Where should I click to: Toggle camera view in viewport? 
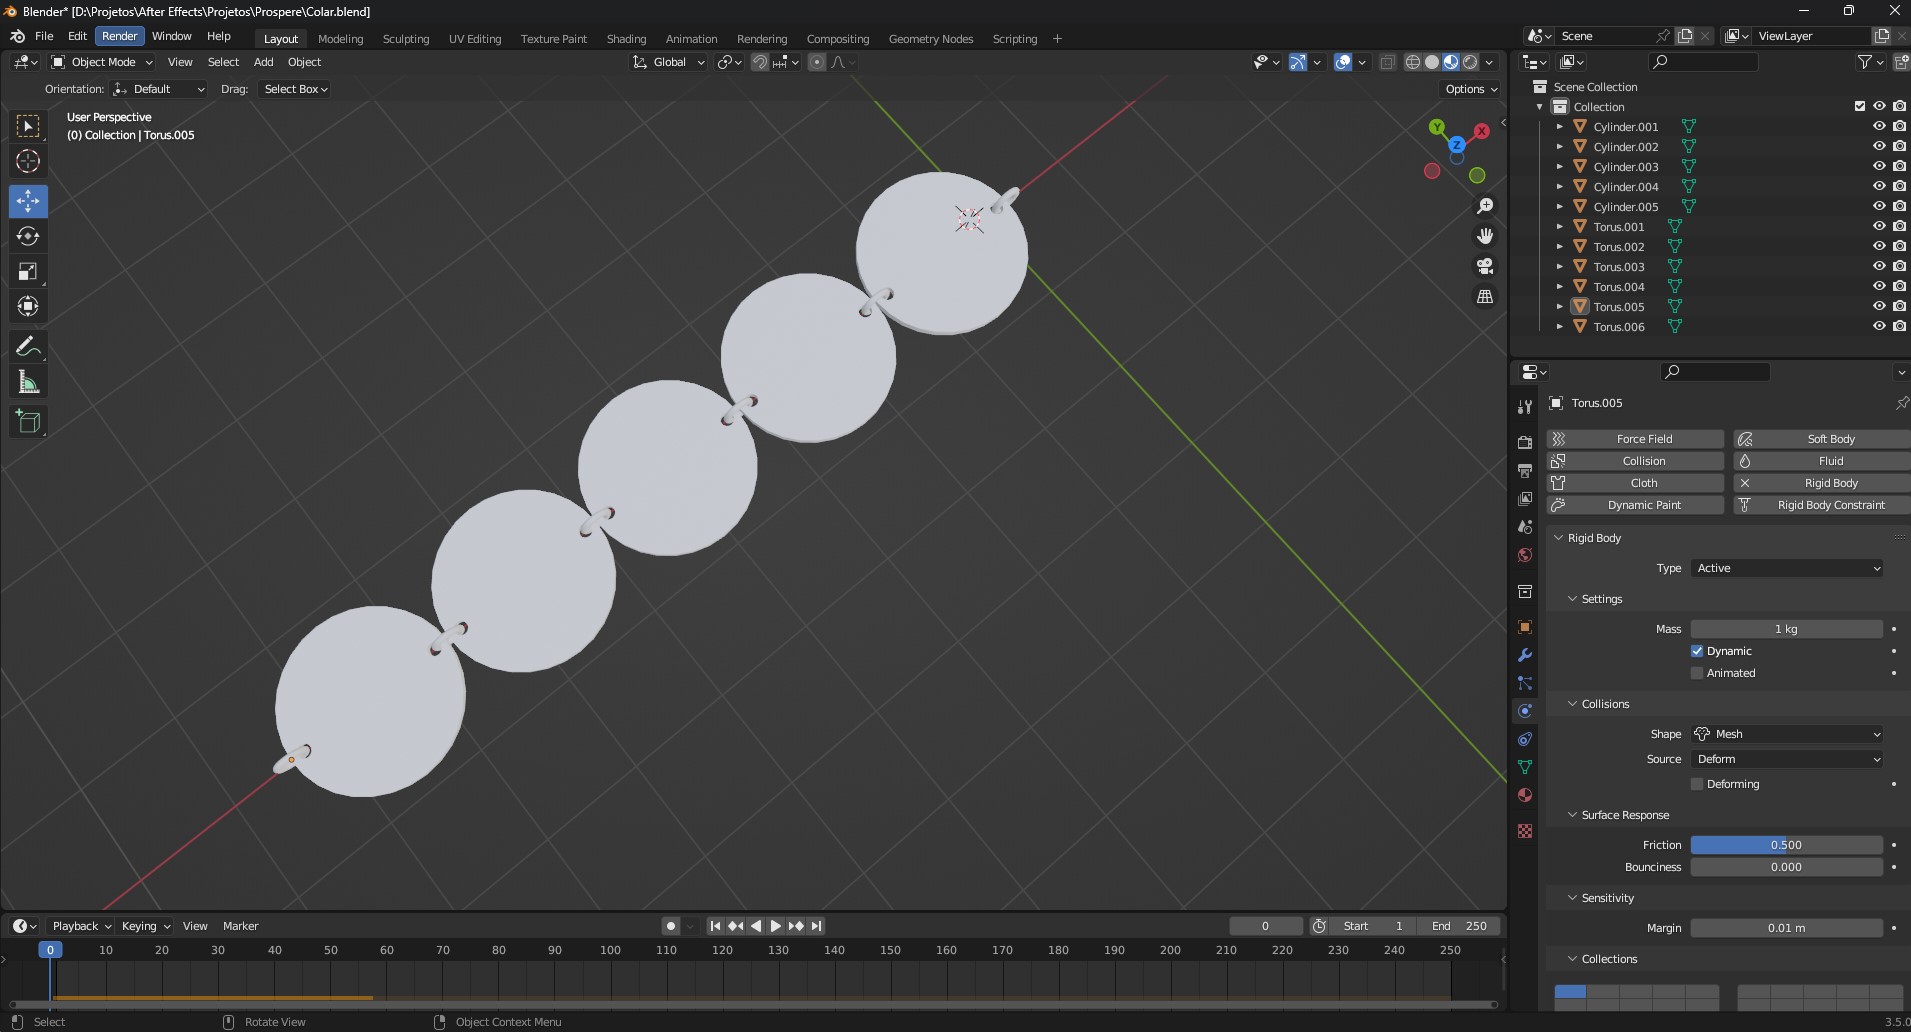(x=1485, y=266)
